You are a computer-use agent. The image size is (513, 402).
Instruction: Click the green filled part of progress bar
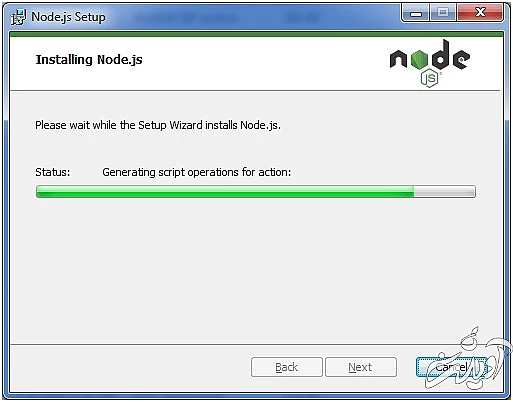[x=225, y=192]
